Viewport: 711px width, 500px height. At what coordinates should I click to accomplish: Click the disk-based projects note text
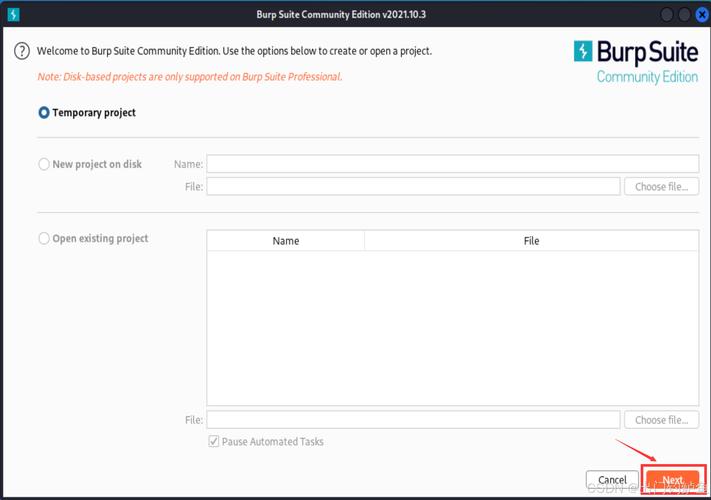[x=190, y=77]
